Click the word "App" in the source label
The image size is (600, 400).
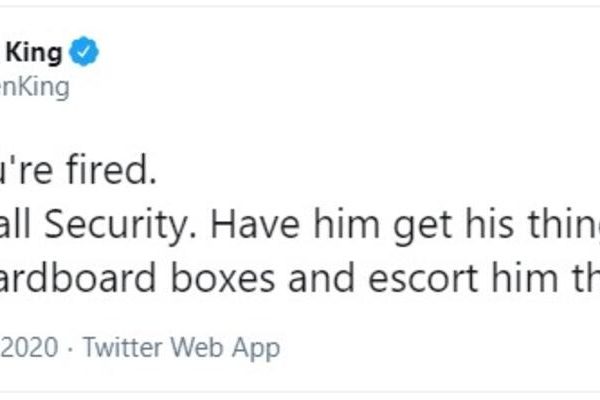pyautogui.click(x=253, y=348)
